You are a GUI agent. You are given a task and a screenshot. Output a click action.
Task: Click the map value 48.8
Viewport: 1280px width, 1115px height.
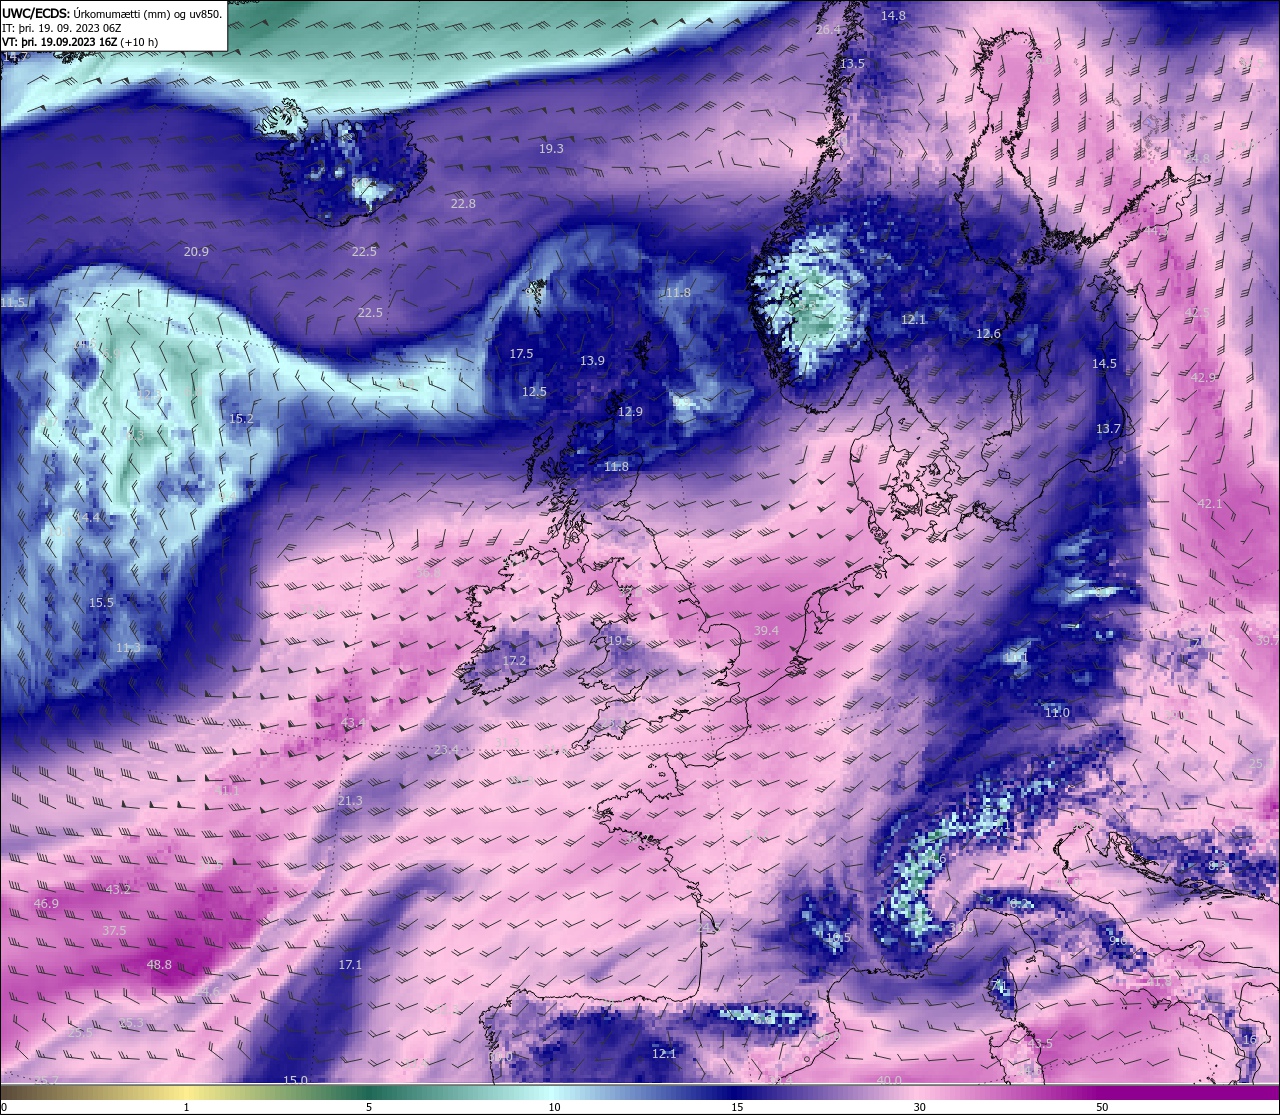[x=159, y=965]
